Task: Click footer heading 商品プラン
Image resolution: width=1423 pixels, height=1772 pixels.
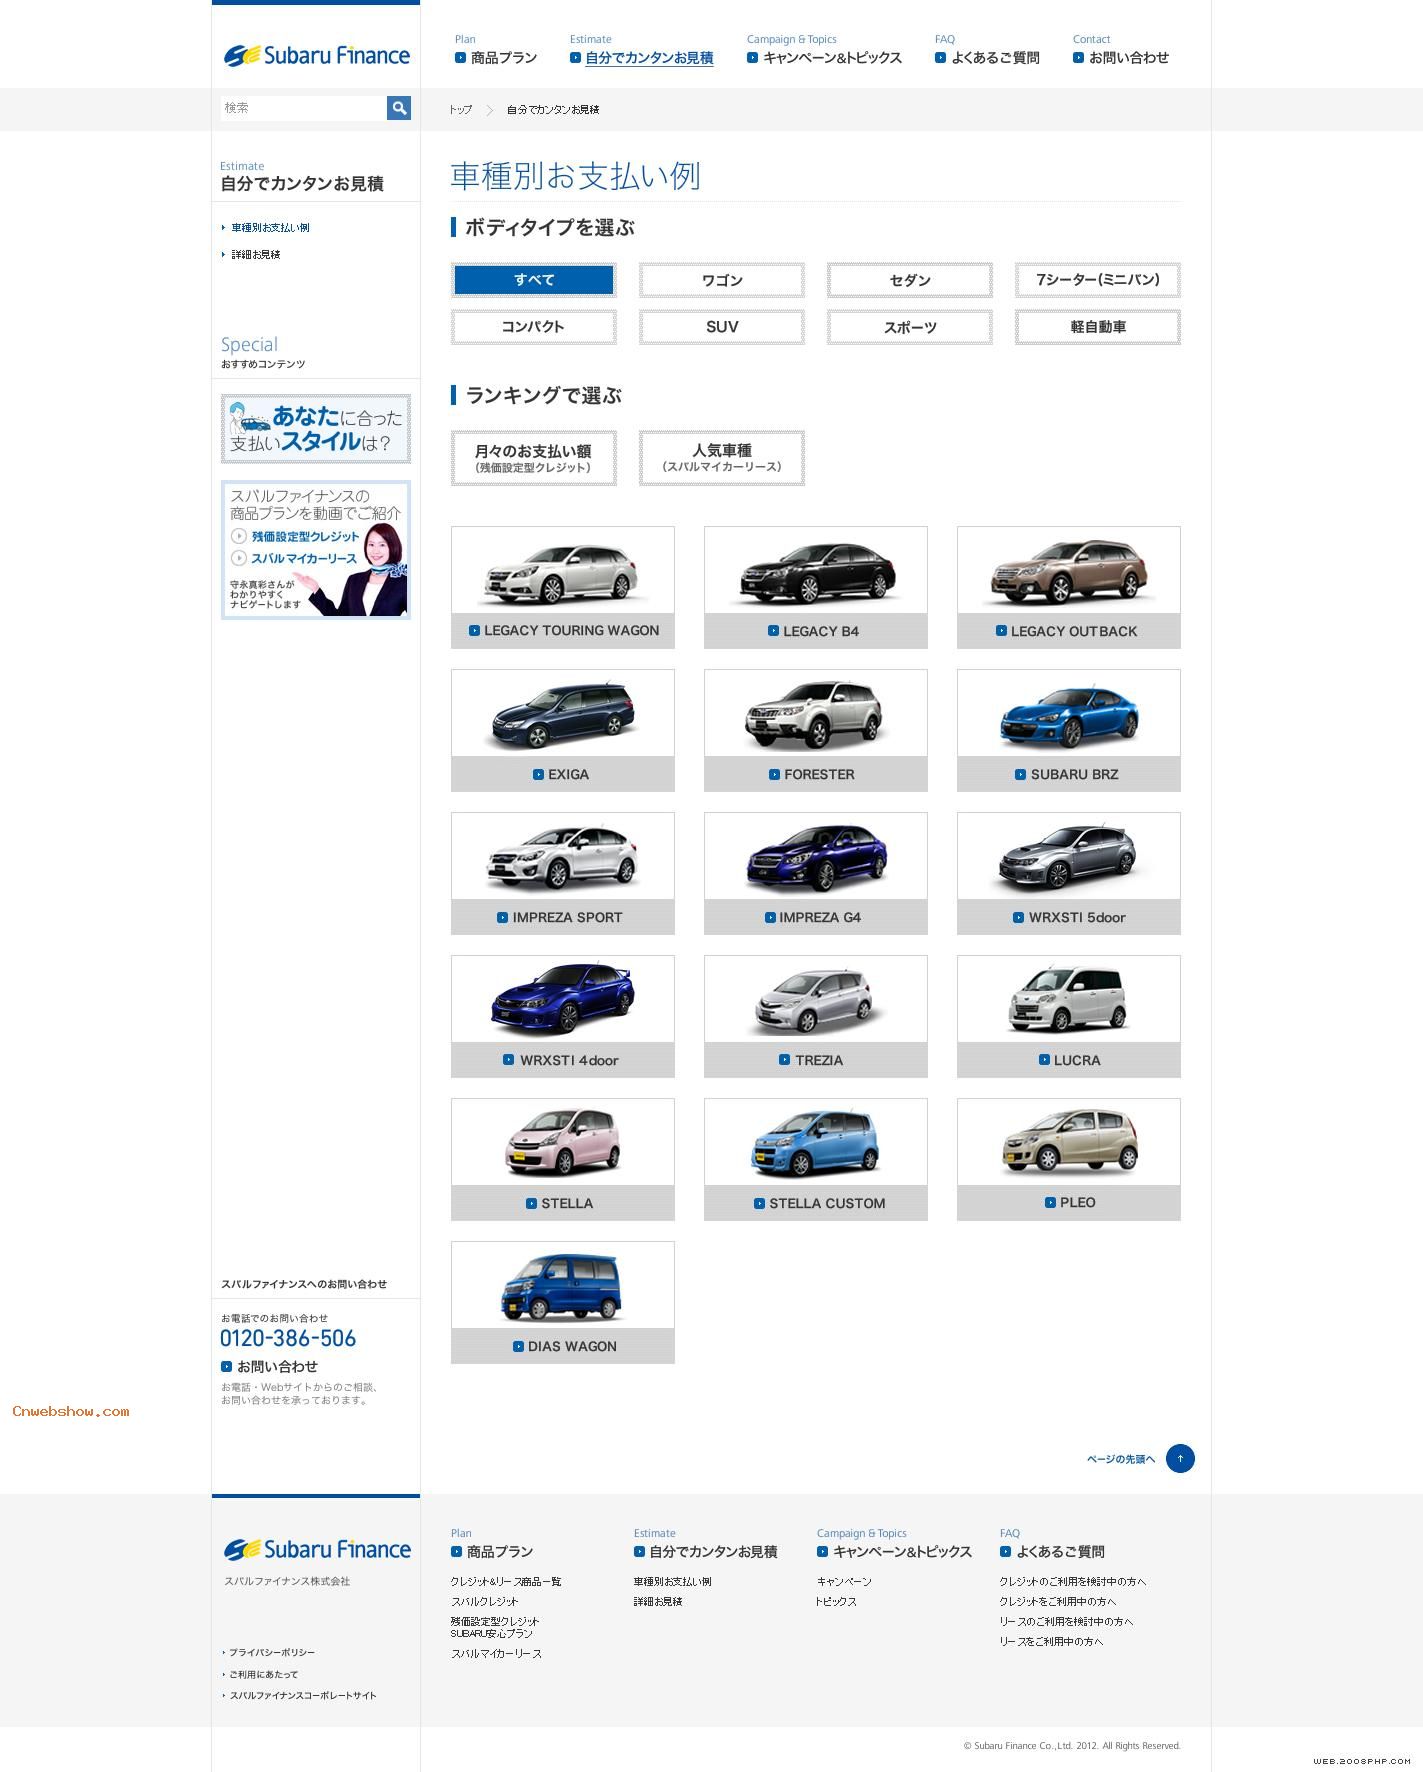Action: pyautogui.click(x=500, y=1551)
